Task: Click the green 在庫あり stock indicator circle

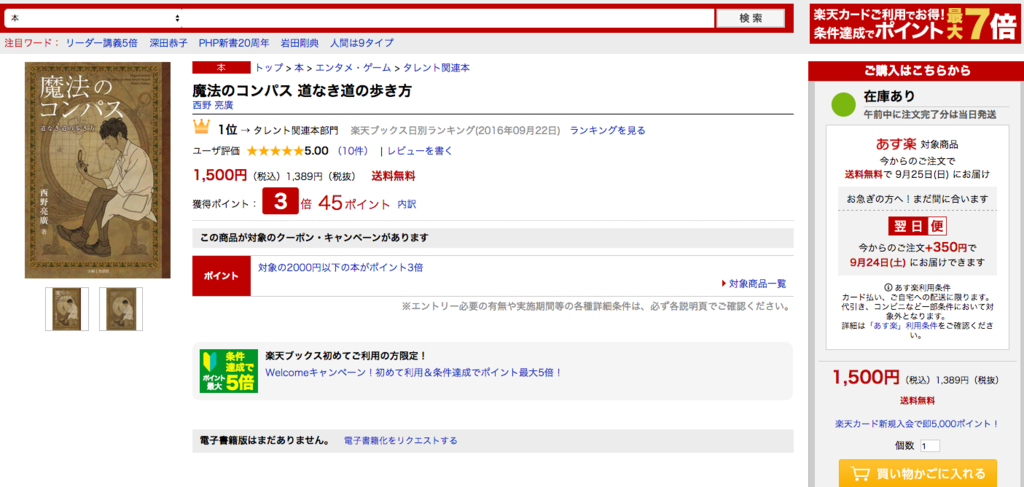Action: click(x=843, y=106)
